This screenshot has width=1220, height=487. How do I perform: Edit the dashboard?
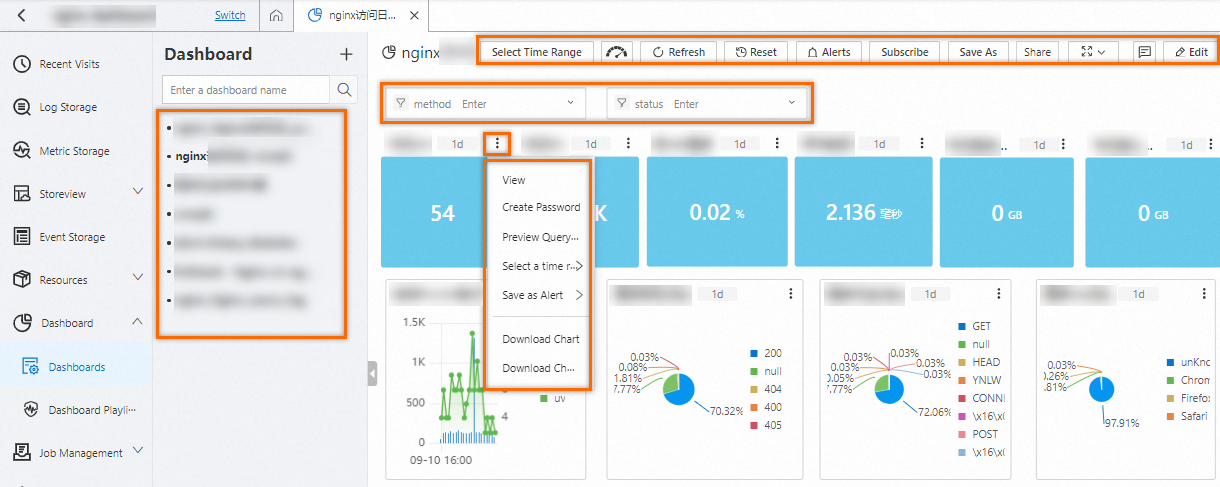1191,52
